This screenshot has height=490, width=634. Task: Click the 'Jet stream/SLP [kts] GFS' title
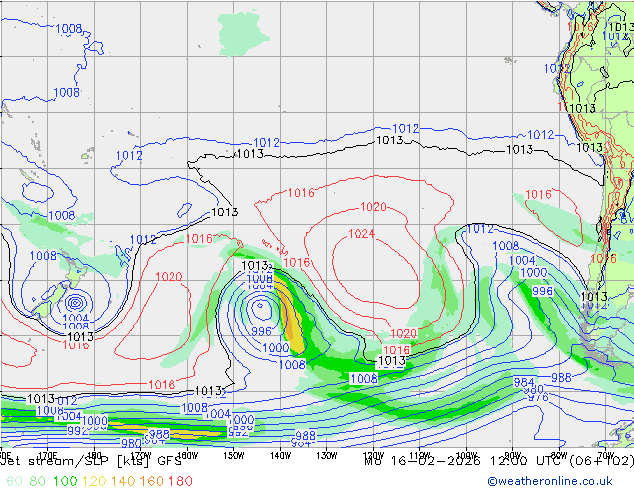91,461
